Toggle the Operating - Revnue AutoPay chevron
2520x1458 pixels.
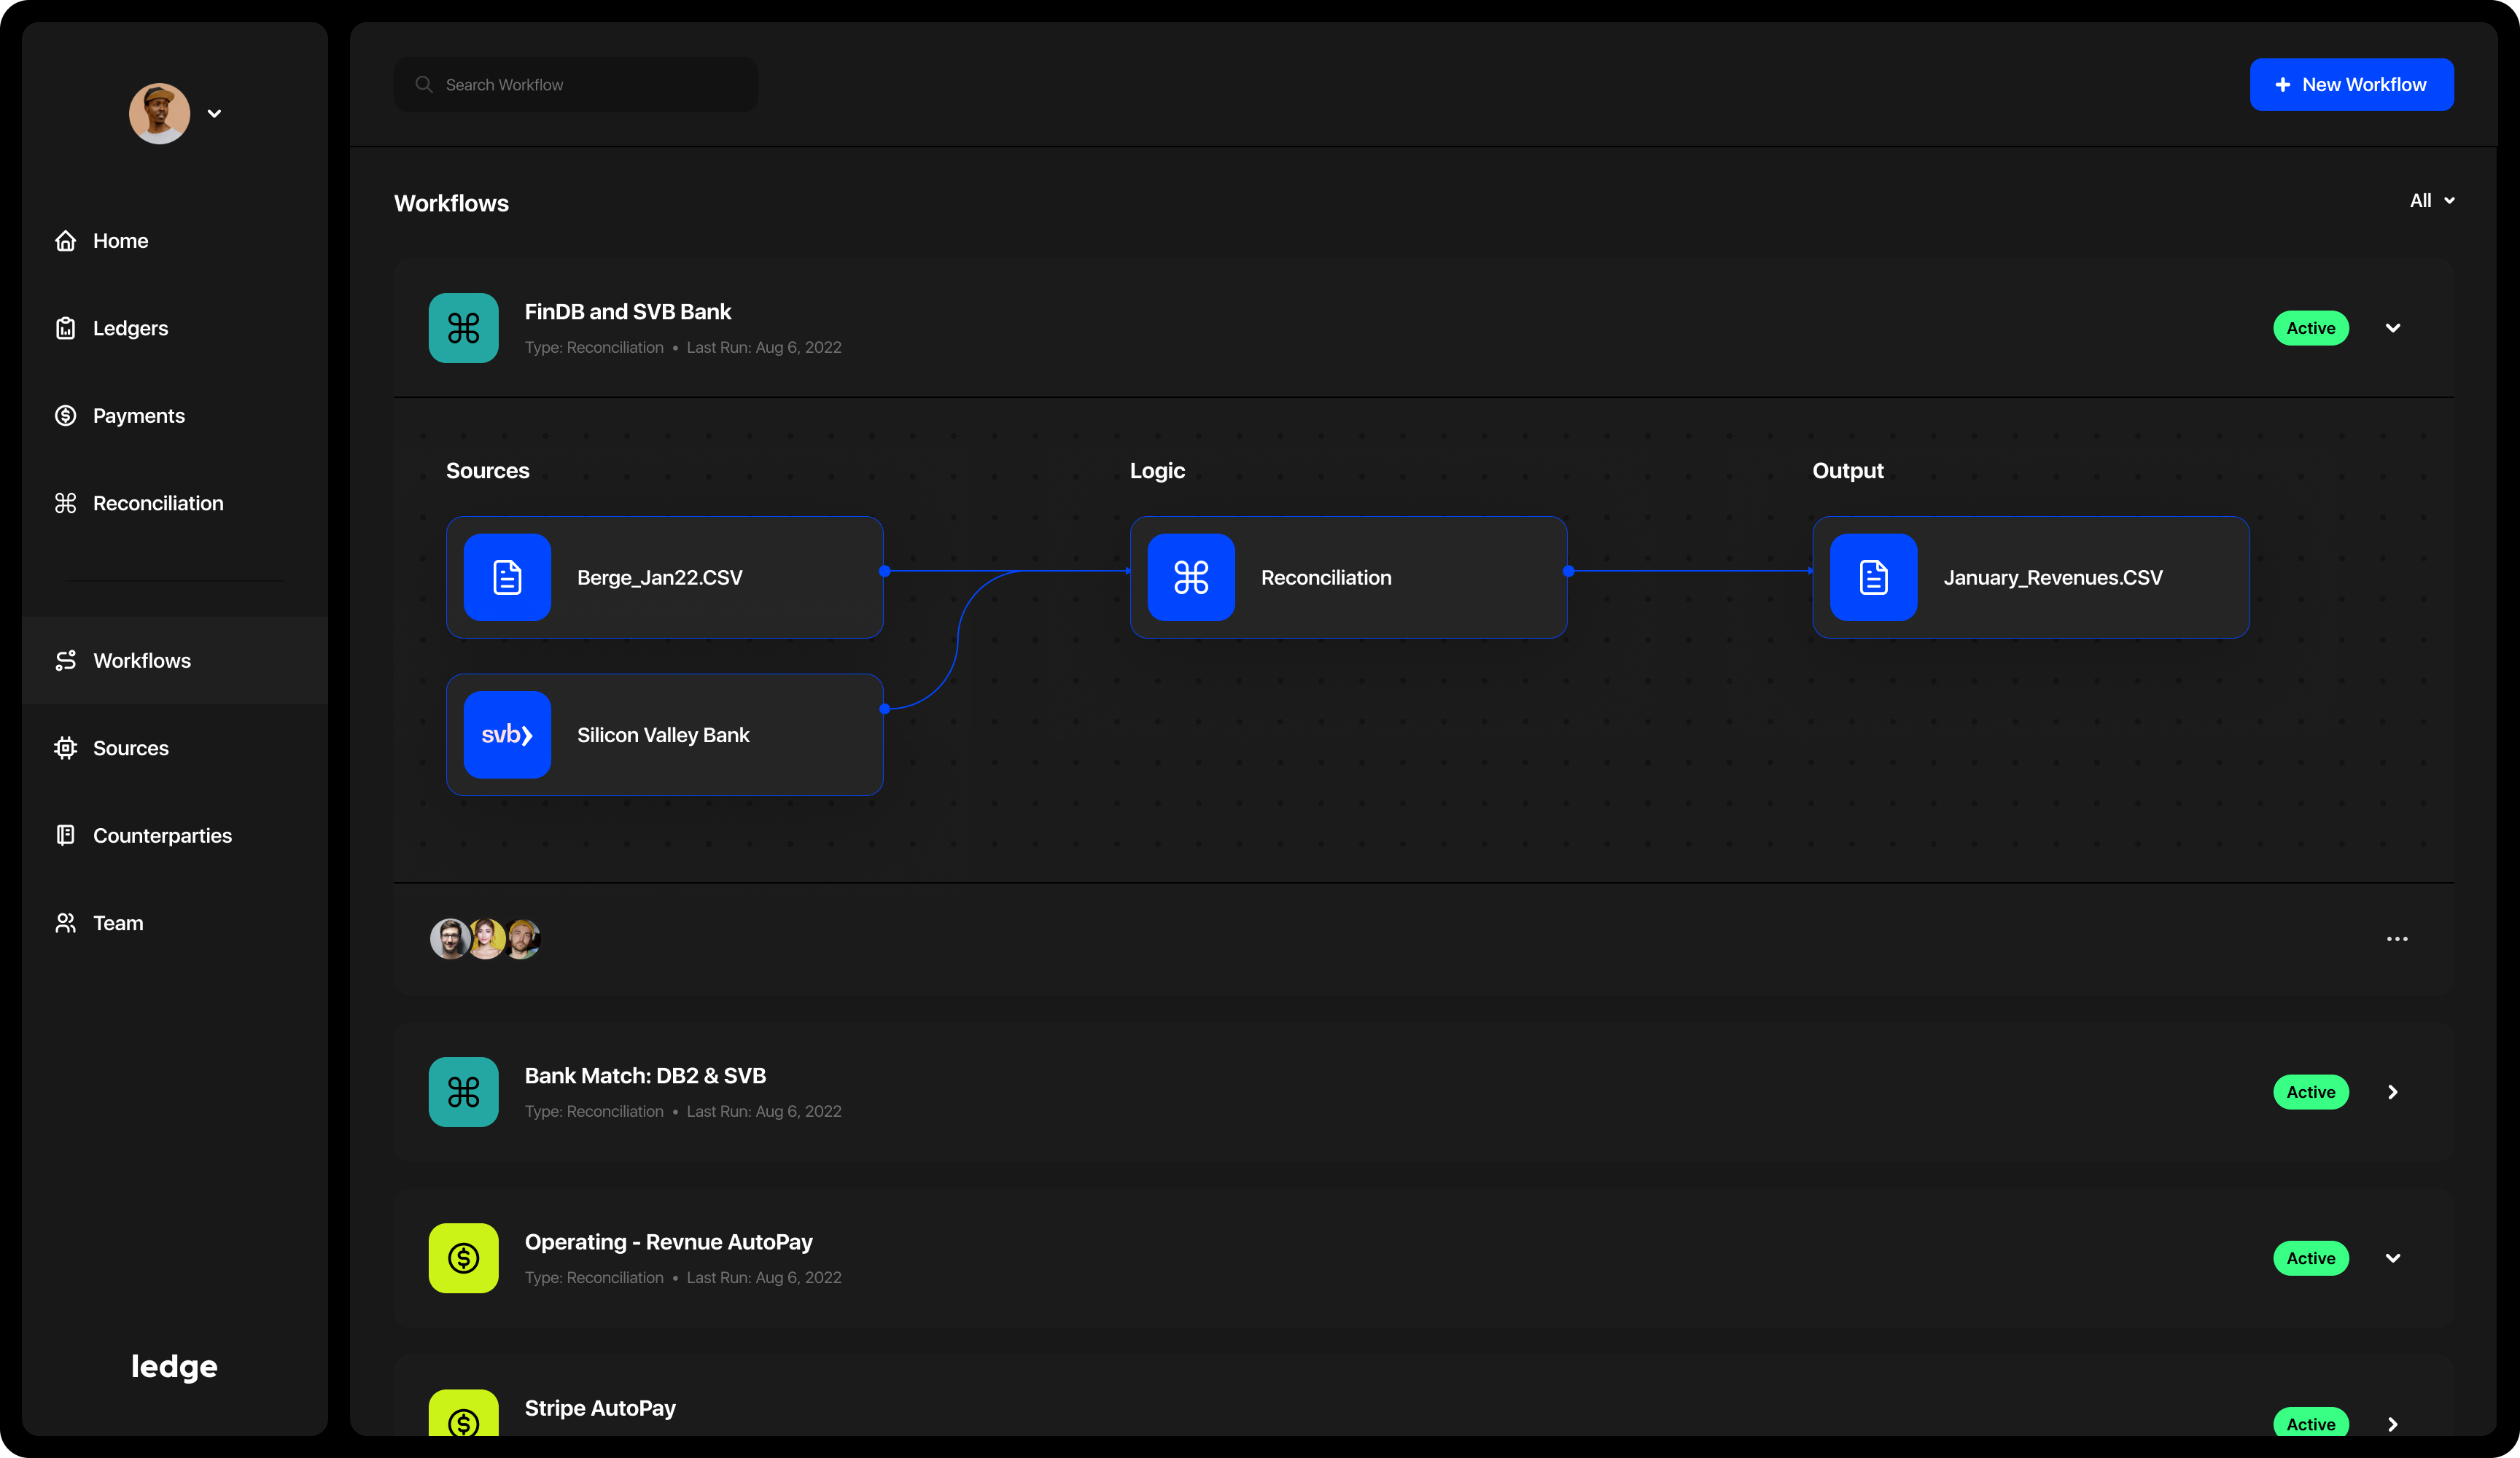pyautogui.click(x=2393, y=1258)
